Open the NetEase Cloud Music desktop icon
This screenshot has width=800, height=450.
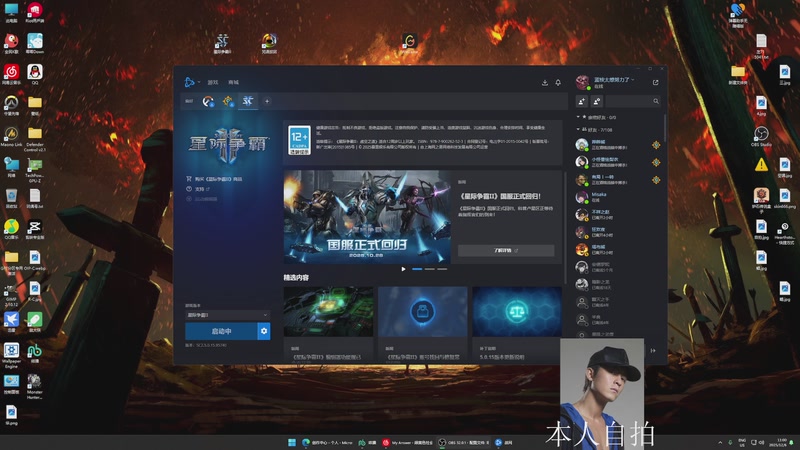11,74
